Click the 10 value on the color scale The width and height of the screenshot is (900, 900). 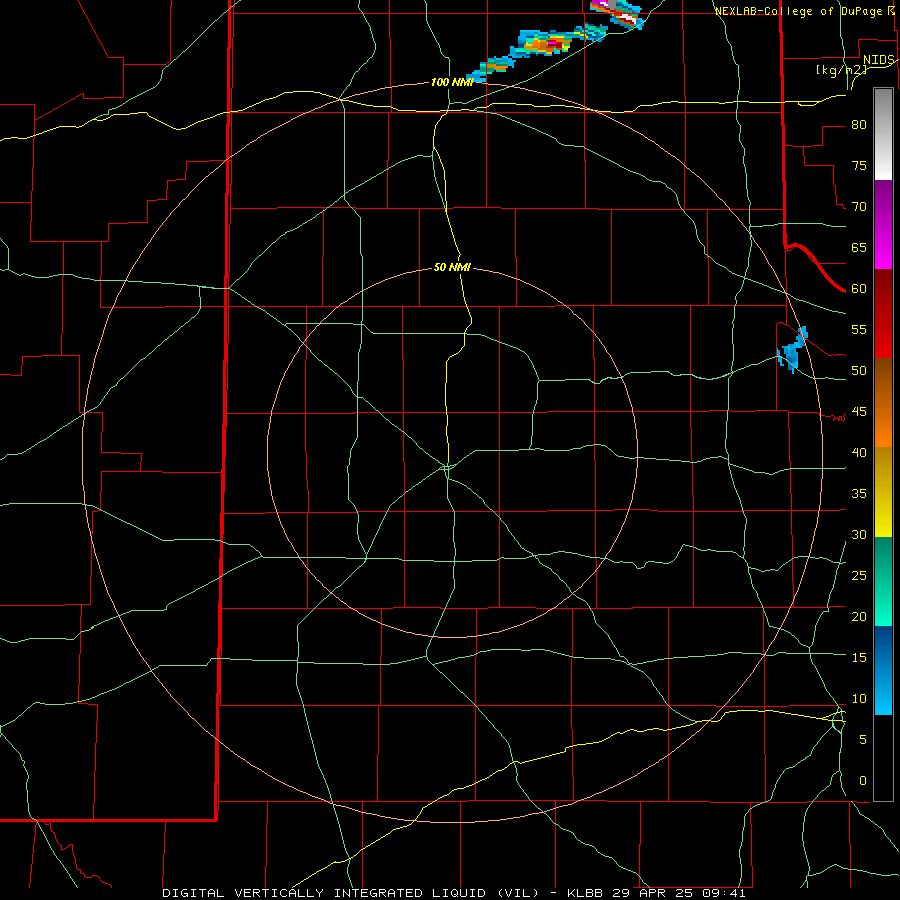click(x=859, y=699)
